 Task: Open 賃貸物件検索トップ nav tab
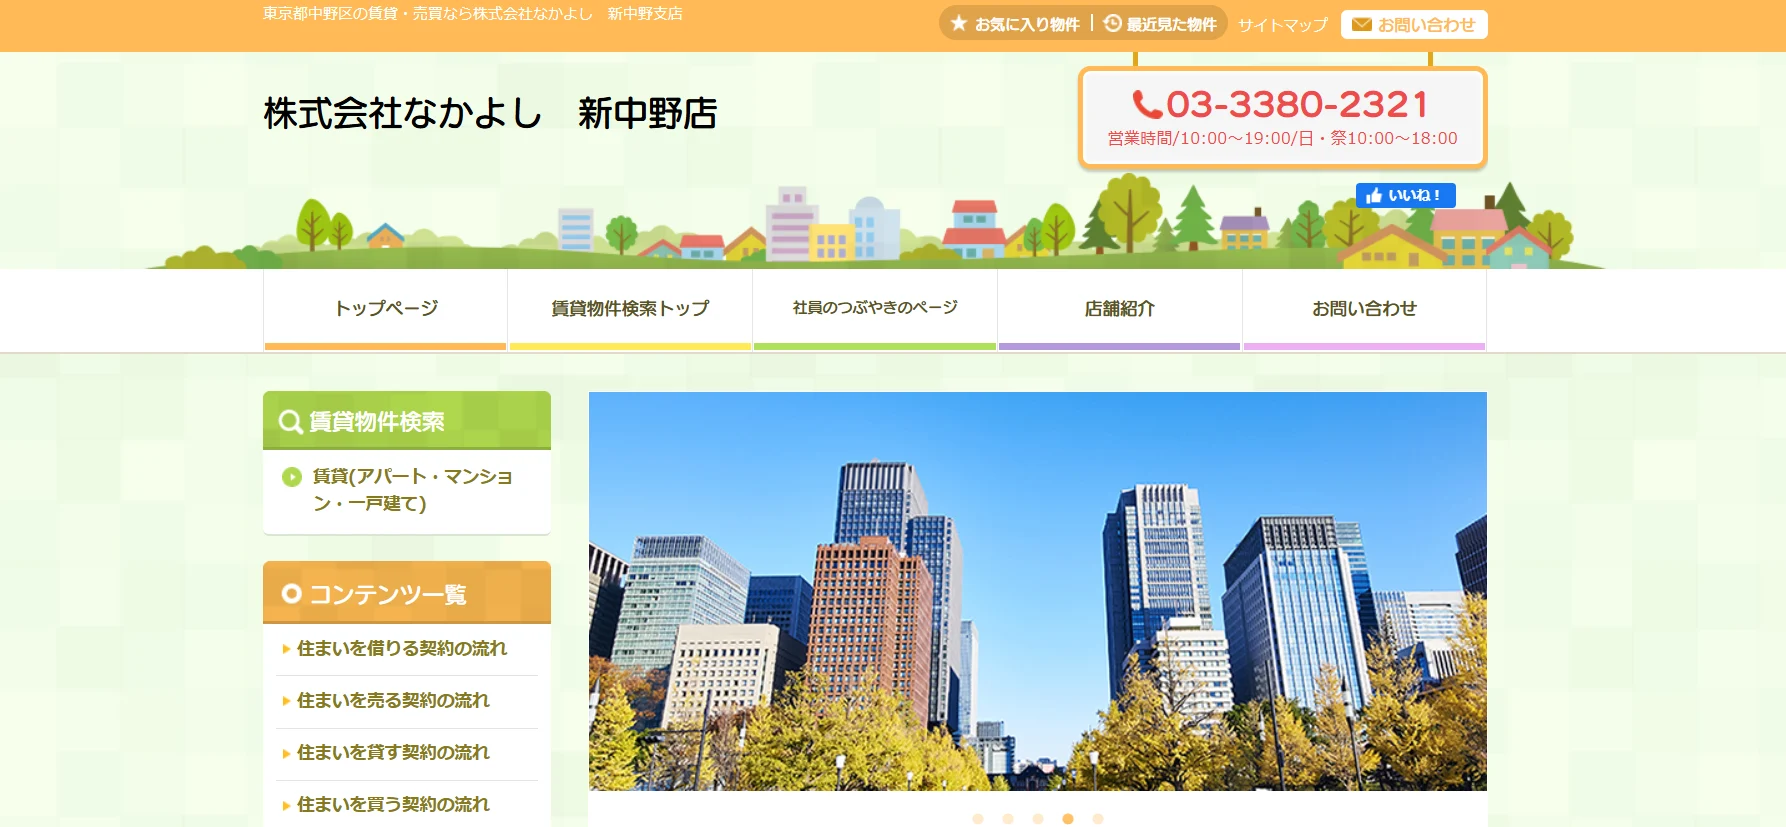(630, 309)
